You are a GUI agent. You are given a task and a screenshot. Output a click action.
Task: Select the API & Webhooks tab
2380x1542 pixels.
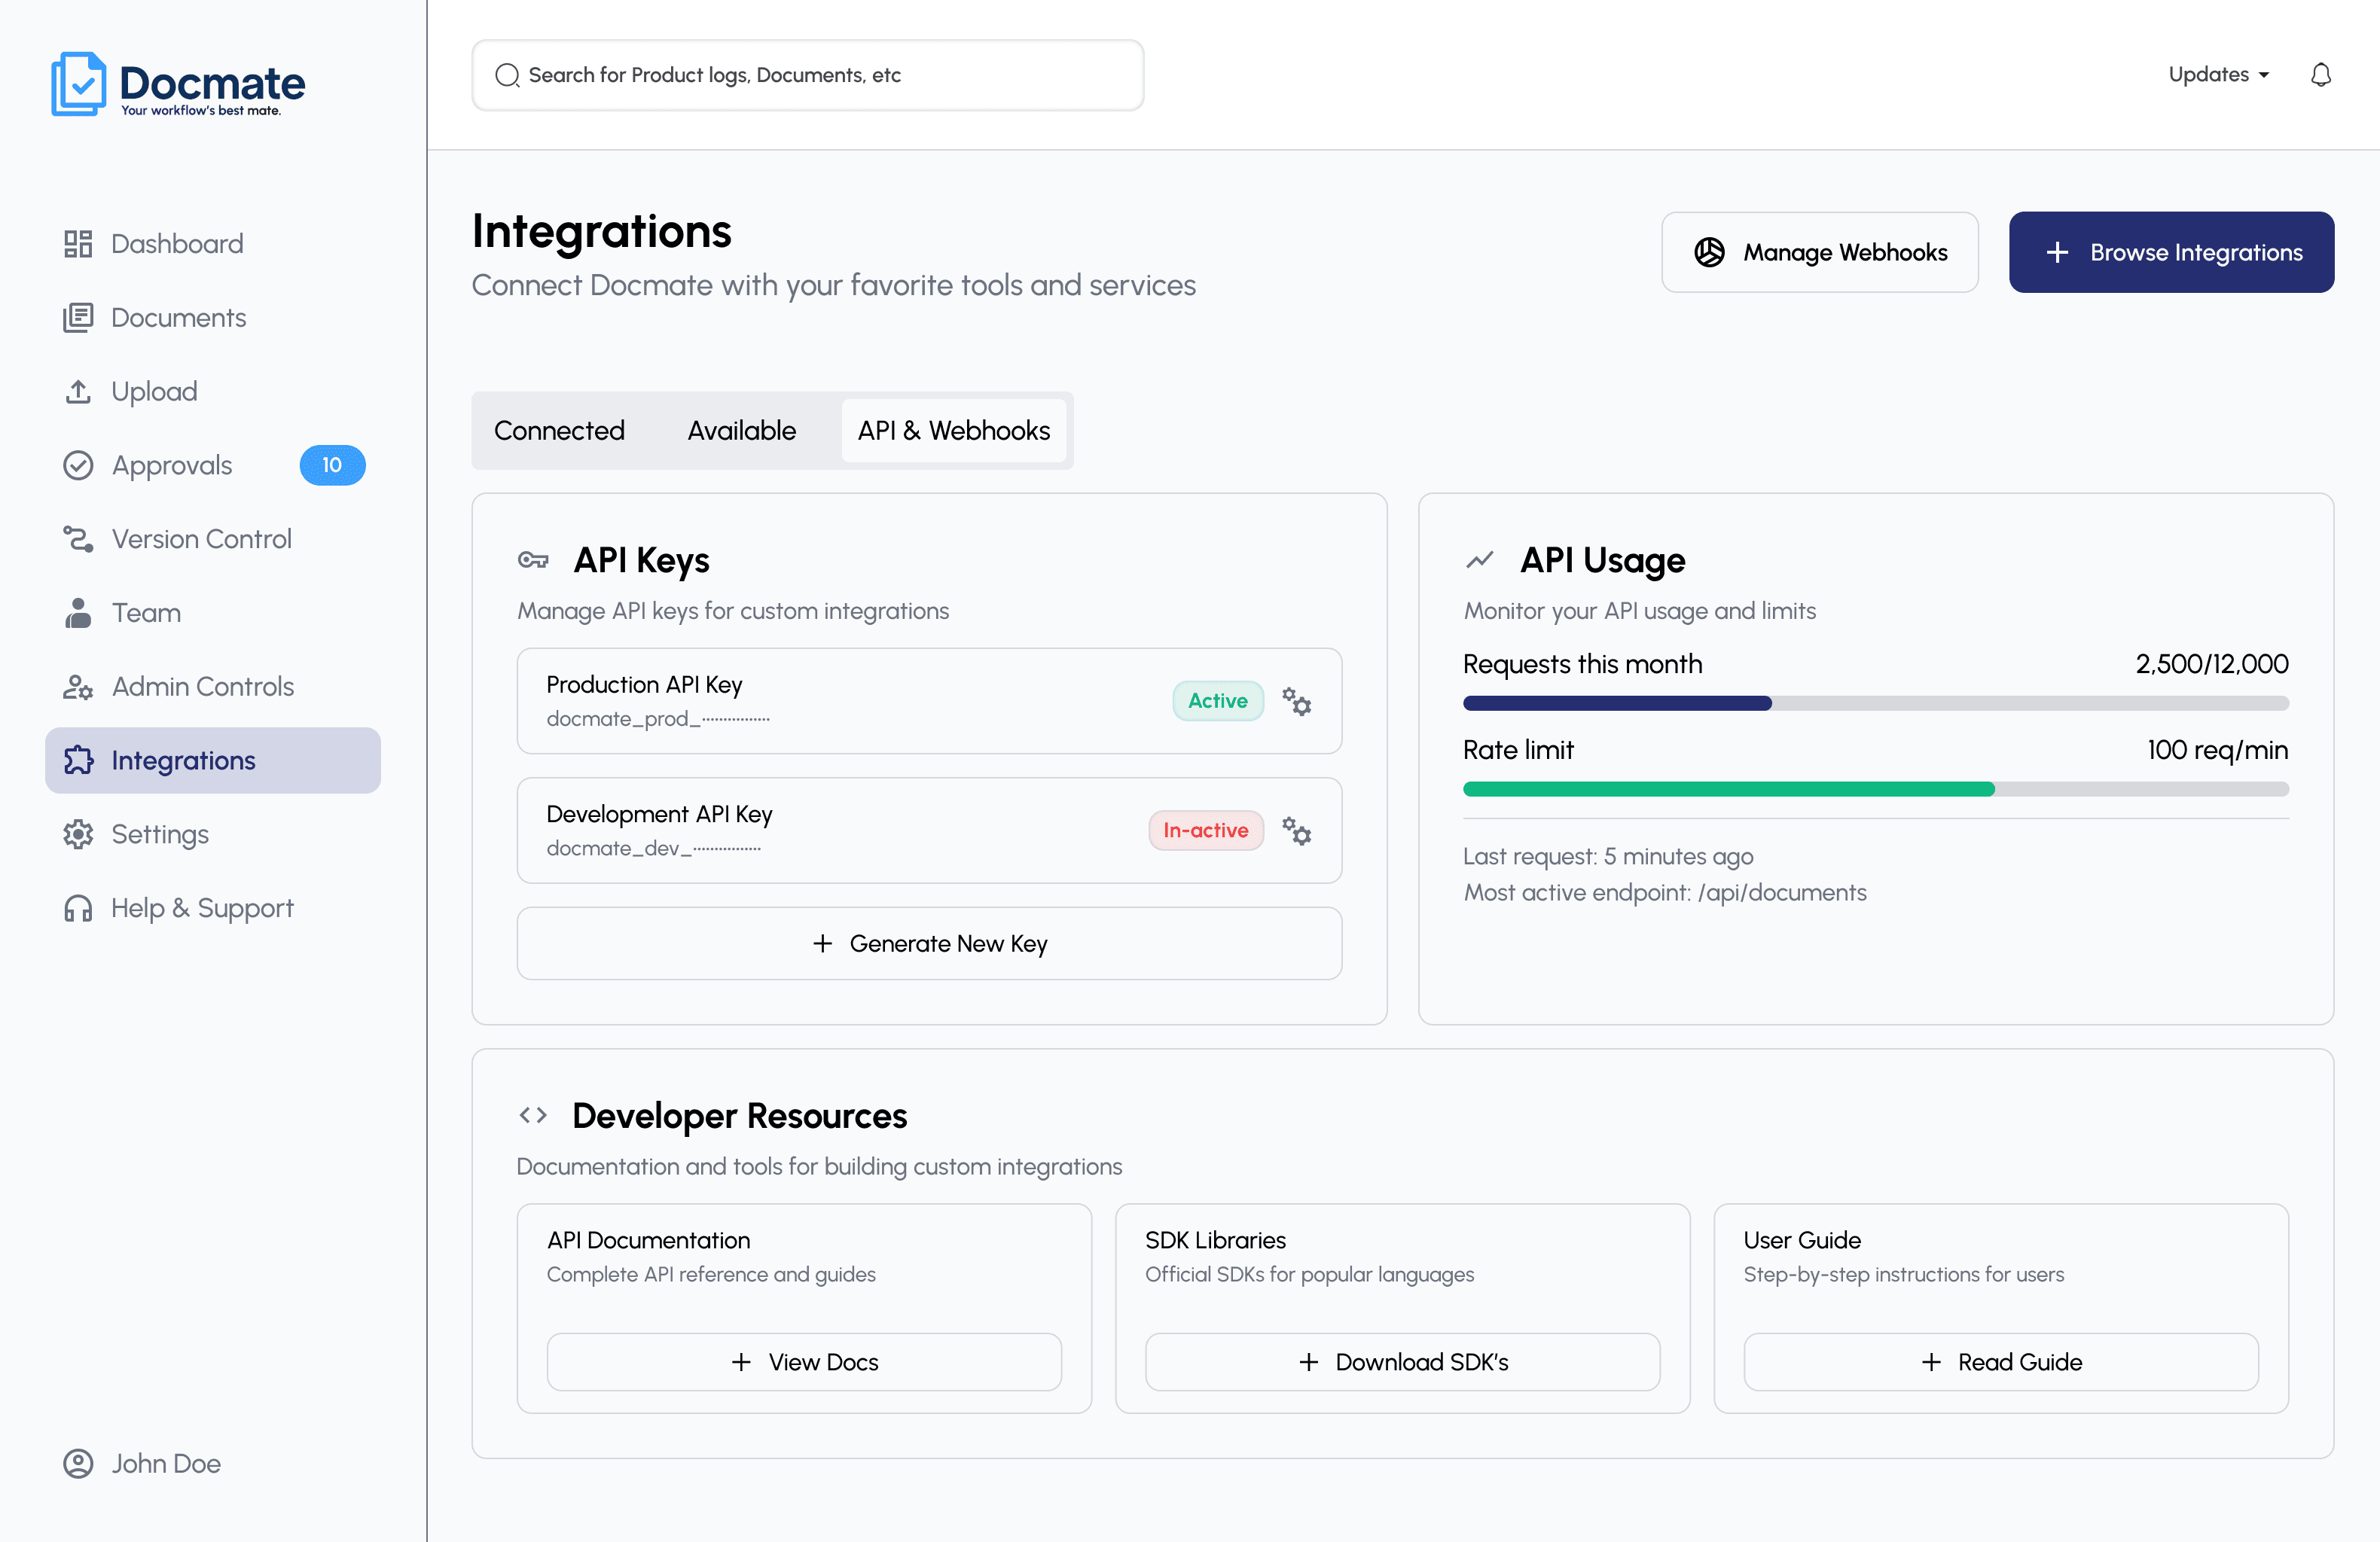[x=954, y=430]
